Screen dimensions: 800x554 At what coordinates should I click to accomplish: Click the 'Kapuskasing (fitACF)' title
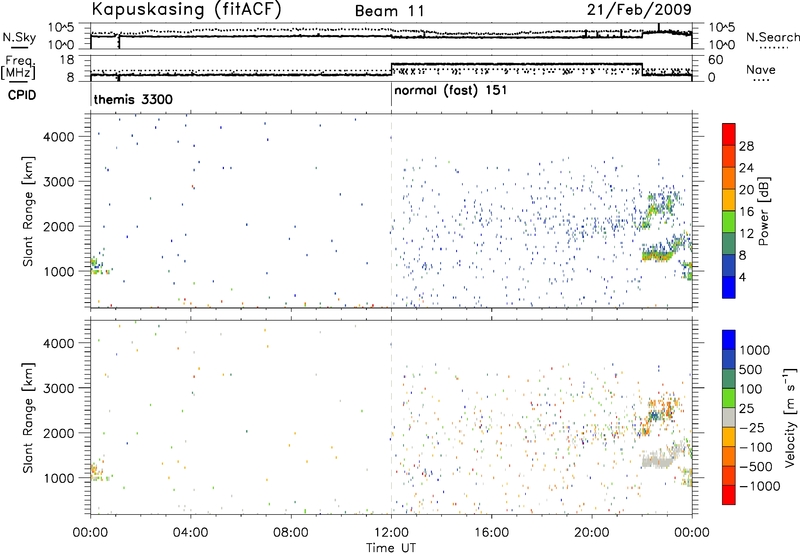(x=186, y=9)
